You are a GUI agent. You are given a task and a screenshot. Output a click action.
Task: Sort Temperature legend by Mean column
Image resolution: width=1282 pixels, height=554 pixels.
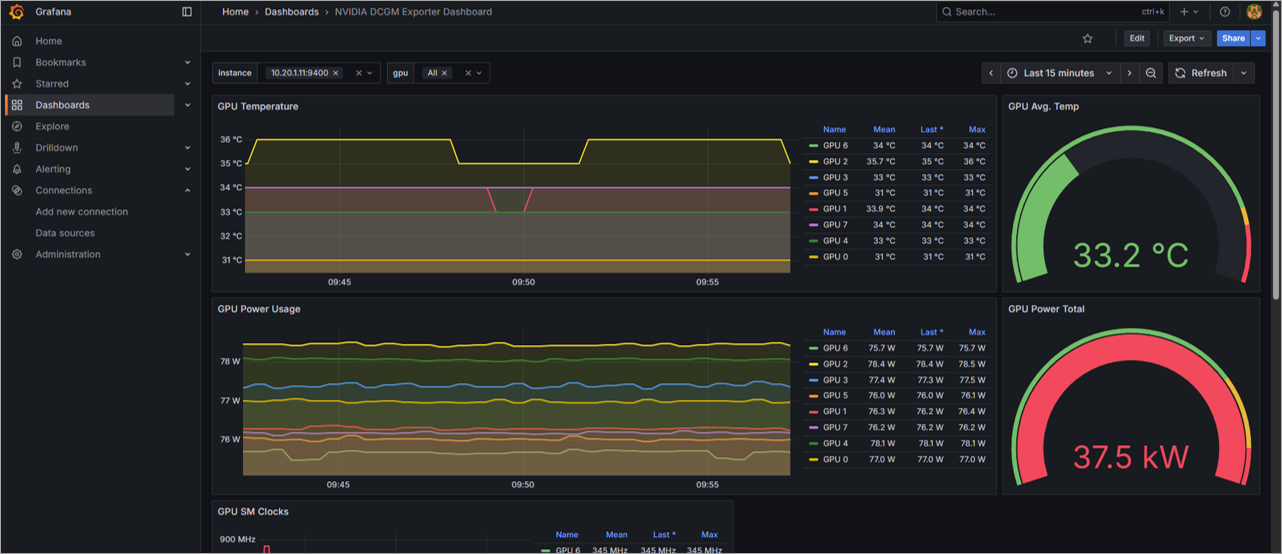[884, 130]
